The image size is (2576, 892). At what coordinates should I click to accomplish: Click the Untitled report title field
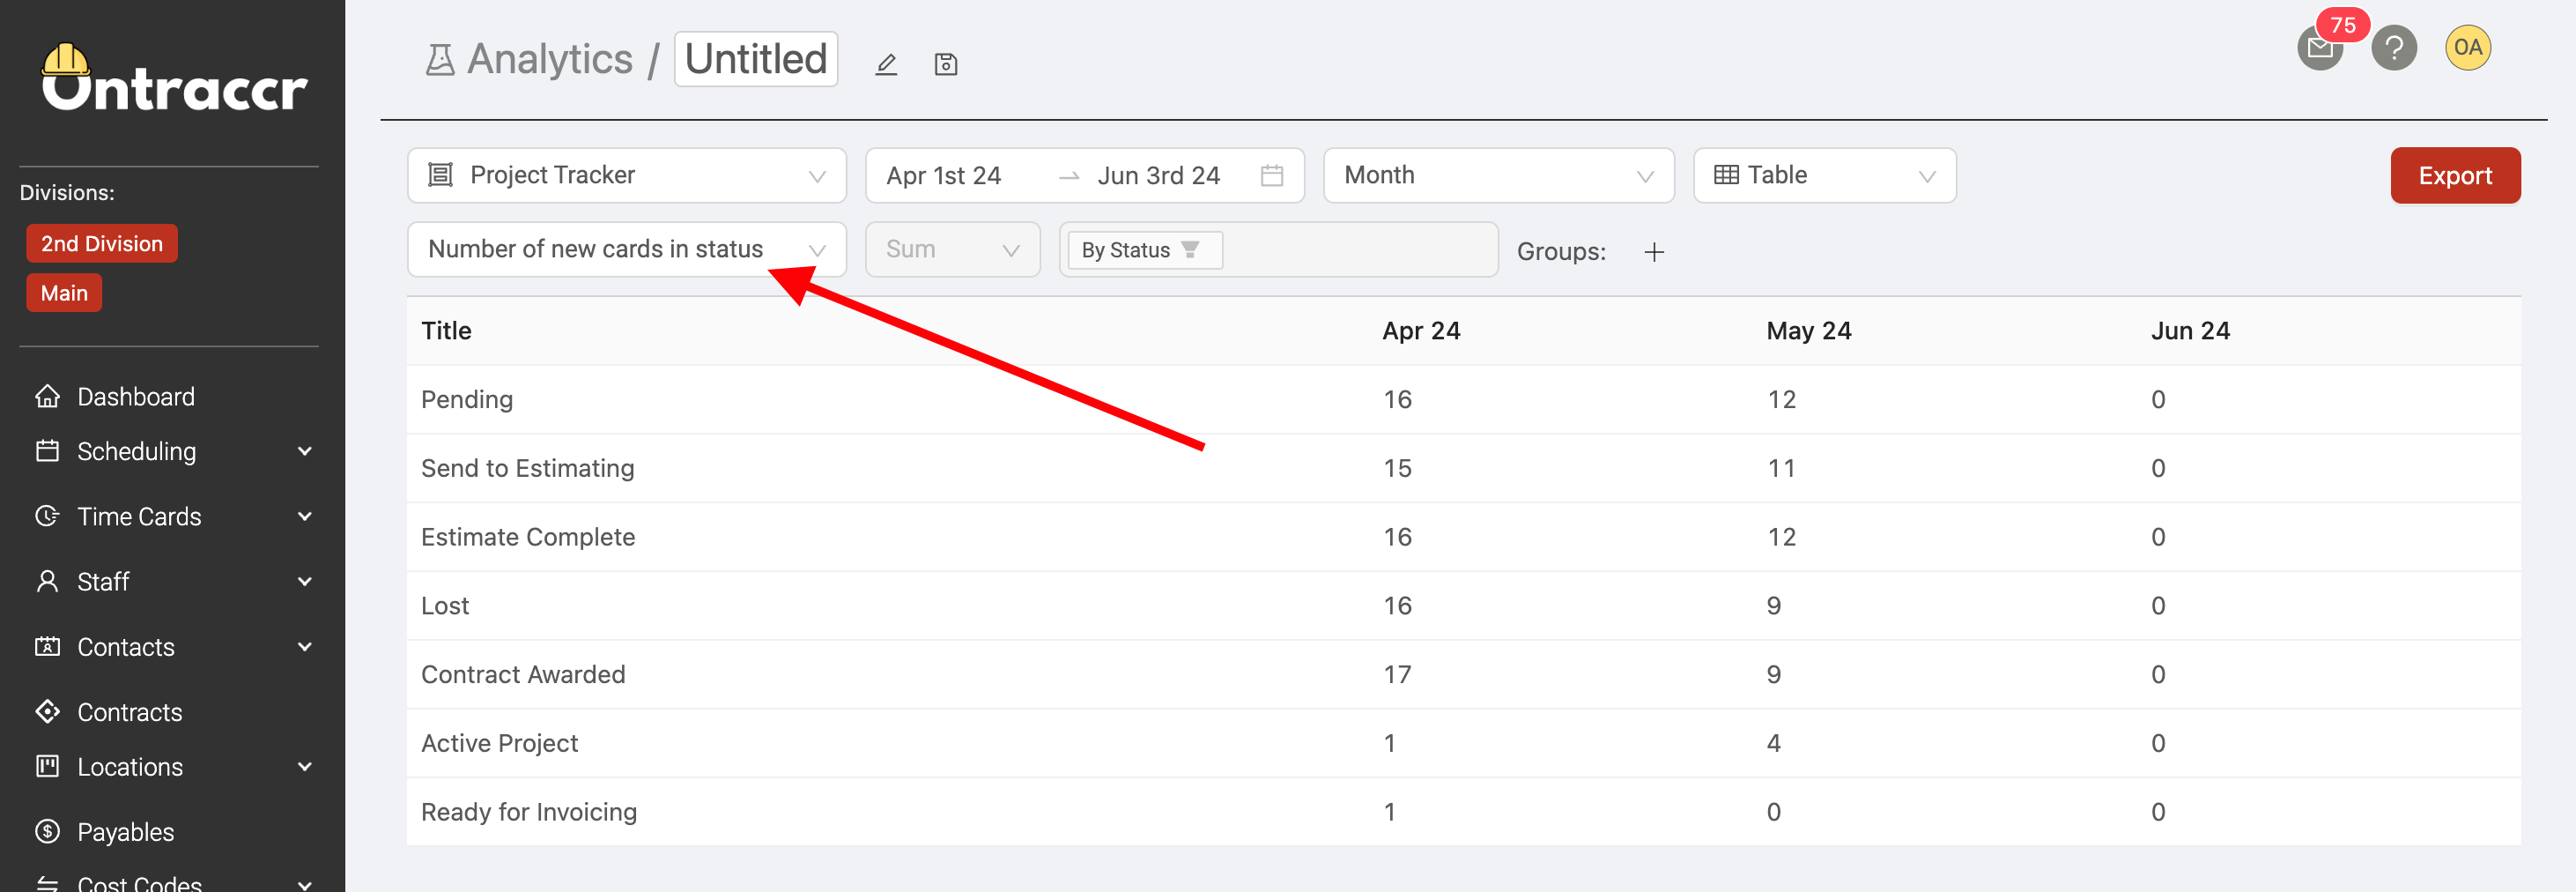756,59
